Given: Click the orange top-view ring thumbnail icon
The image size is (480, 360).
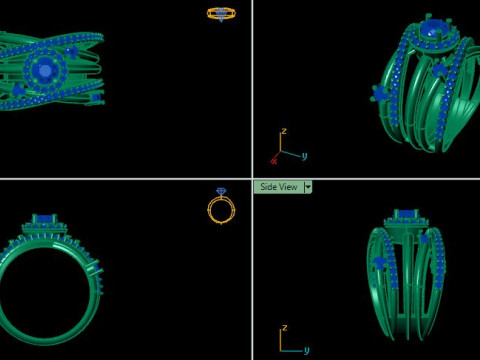Looking at the screenshot, I should tap(221, 15).
